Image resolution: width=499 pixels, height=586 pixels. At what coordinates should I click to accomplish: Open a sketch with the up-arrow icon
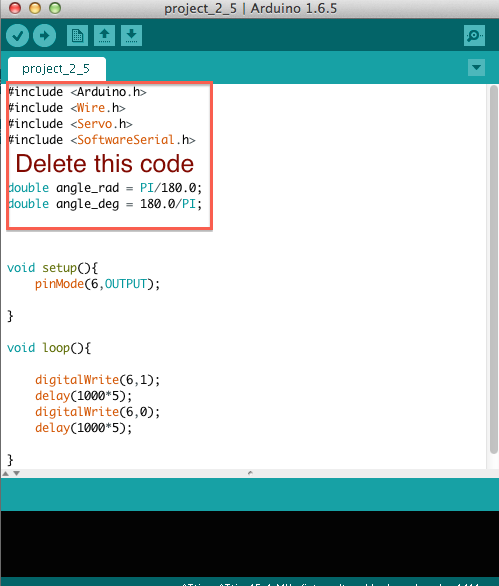(x=104, y=36)
